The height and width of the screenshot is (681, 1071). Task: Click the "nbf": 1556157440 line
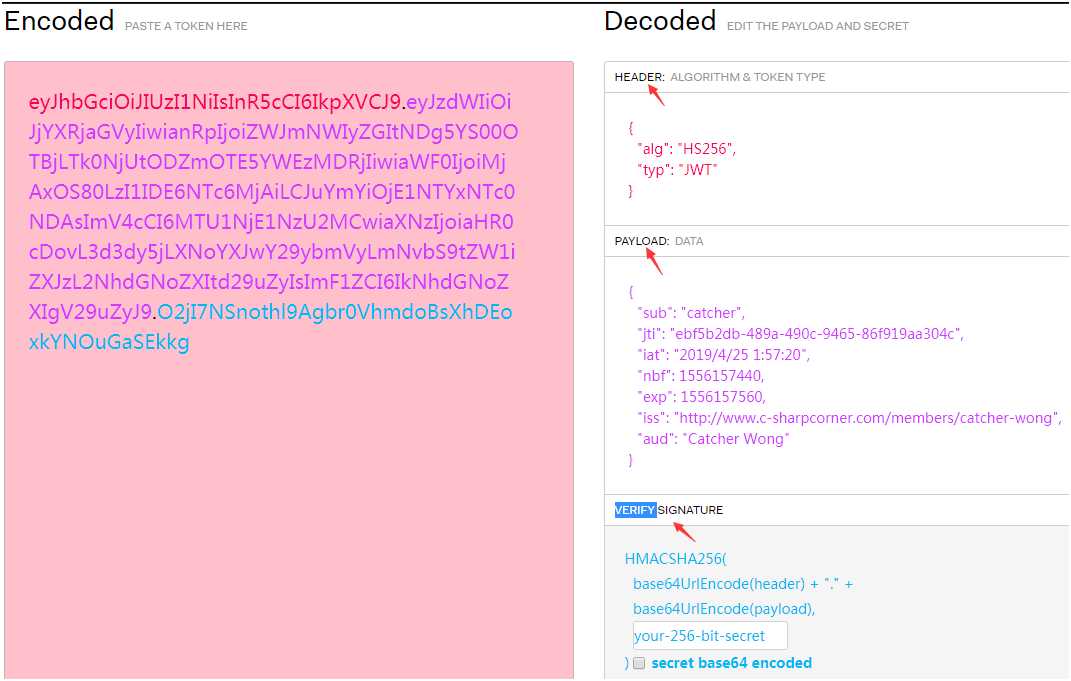pyautogui.click(x=700, y=376)
